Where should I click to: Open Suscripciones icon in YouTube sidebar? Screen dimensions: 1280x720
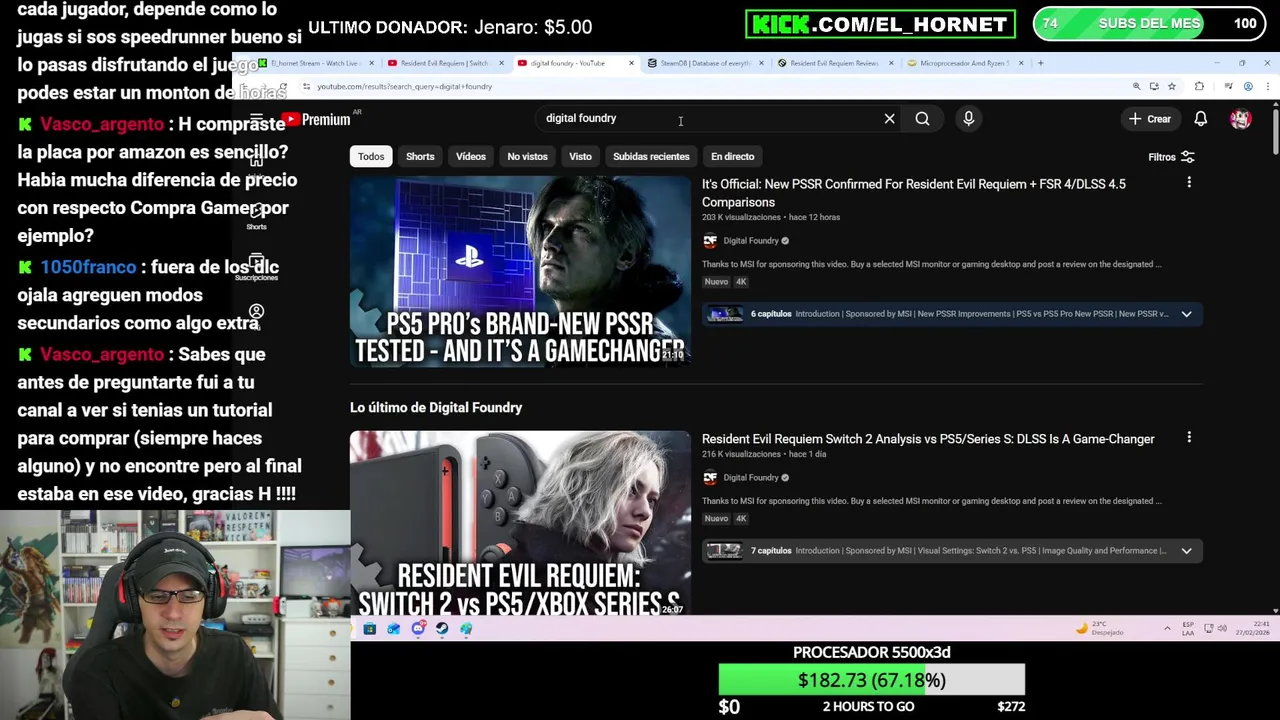(x=256, y=267)
